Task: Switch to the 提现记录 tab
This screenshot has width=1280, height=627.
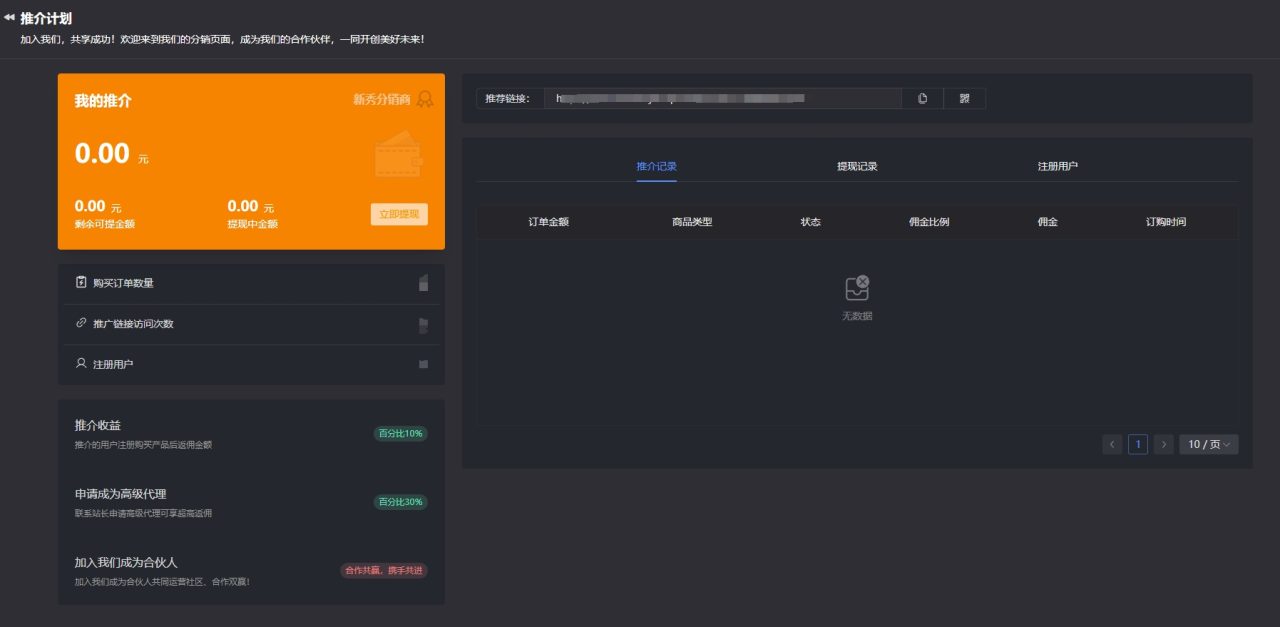Action: [857, 166]
